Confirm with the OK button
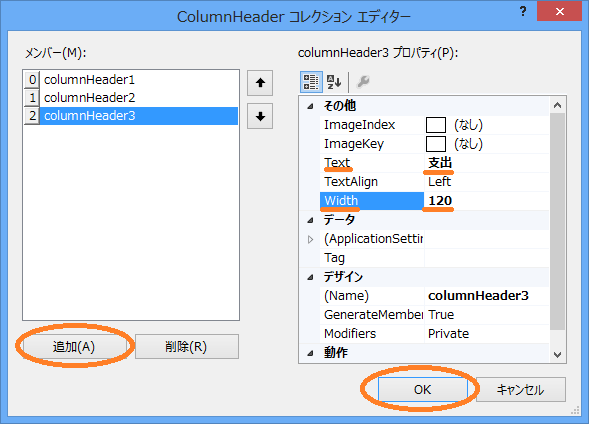This screenshot has height=424, width=589. click(423, 389)
